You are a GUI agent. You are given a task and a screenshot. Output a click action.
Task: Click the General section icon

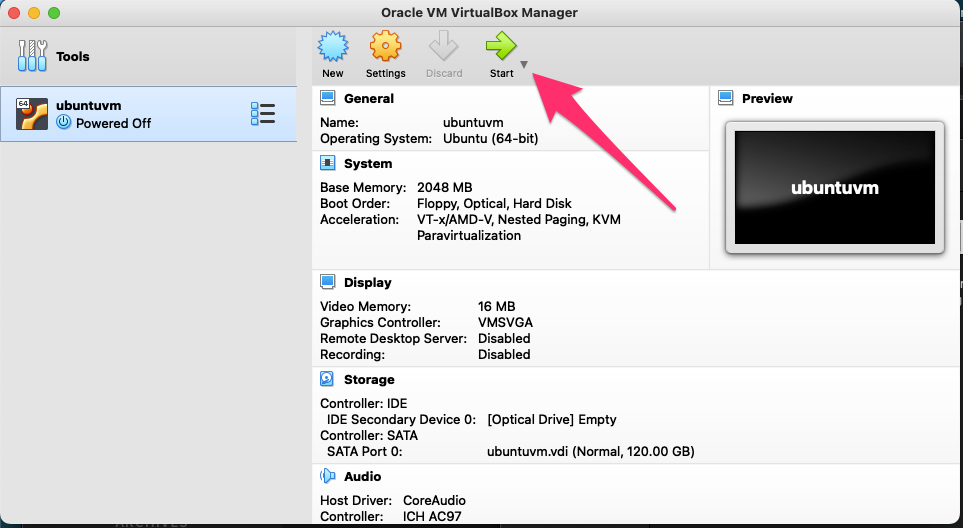point(327,99)
